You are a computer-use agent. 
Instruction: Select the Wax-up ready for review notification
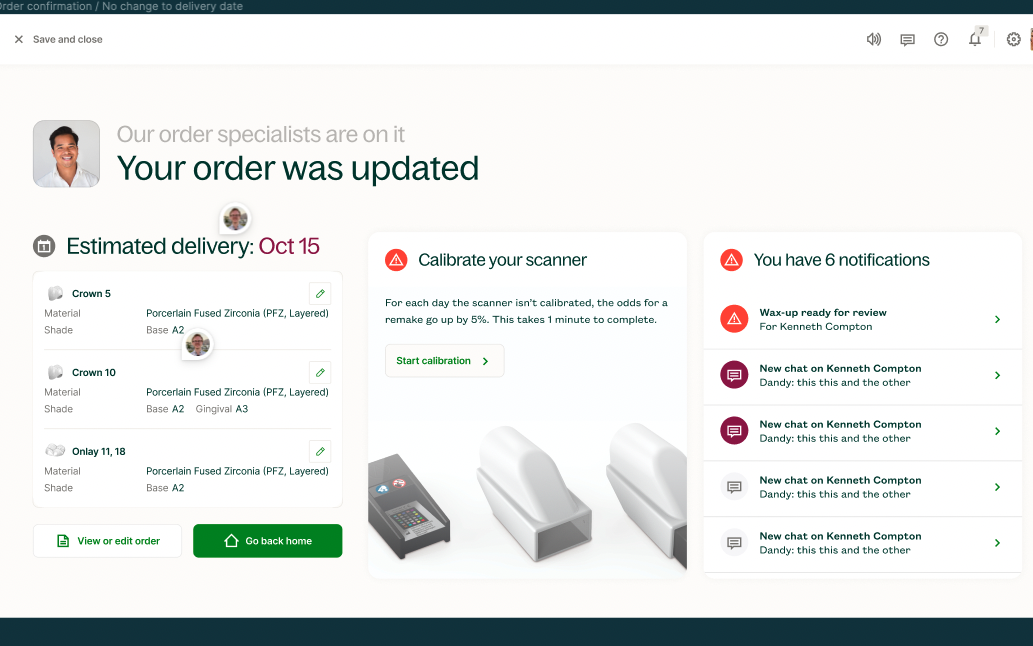tap(862, 319)
